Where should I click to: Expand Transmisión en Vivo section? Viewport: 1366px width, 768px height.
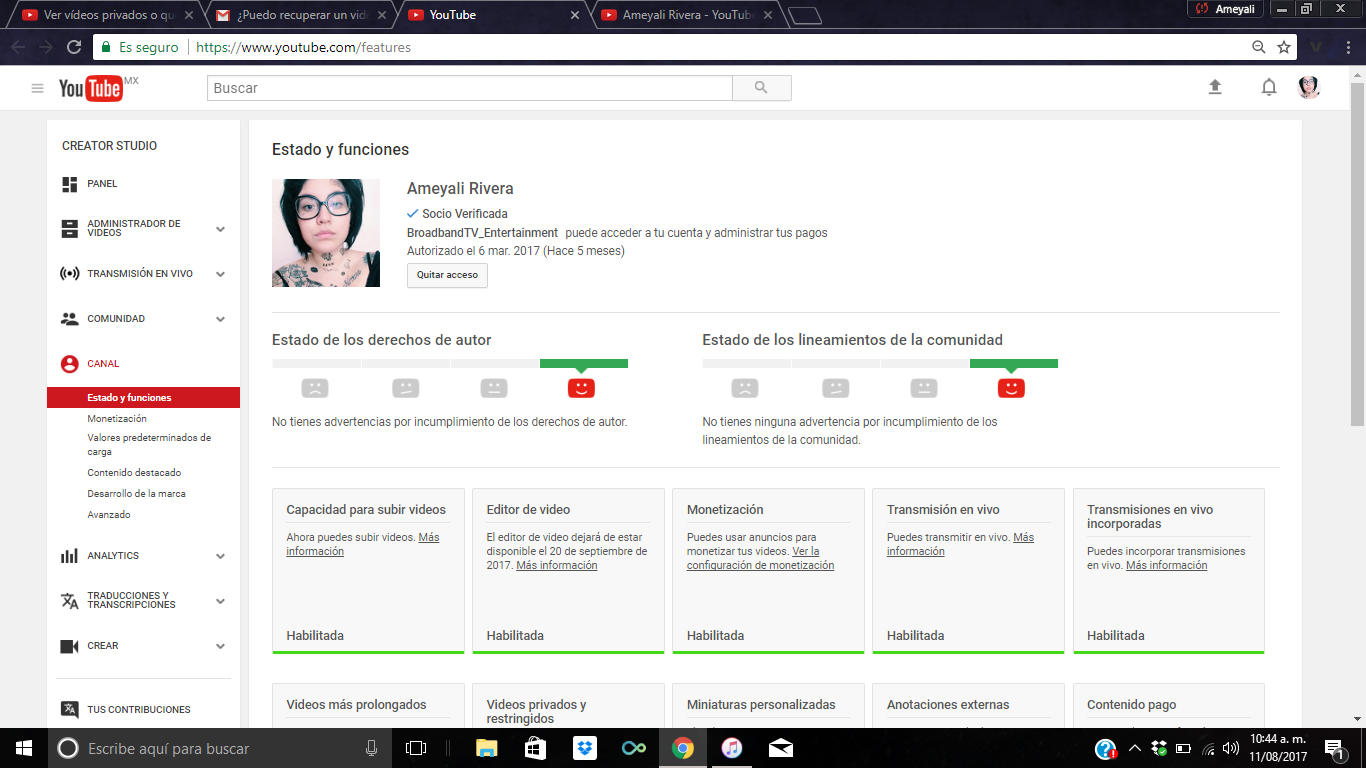[x=221, y=274]
